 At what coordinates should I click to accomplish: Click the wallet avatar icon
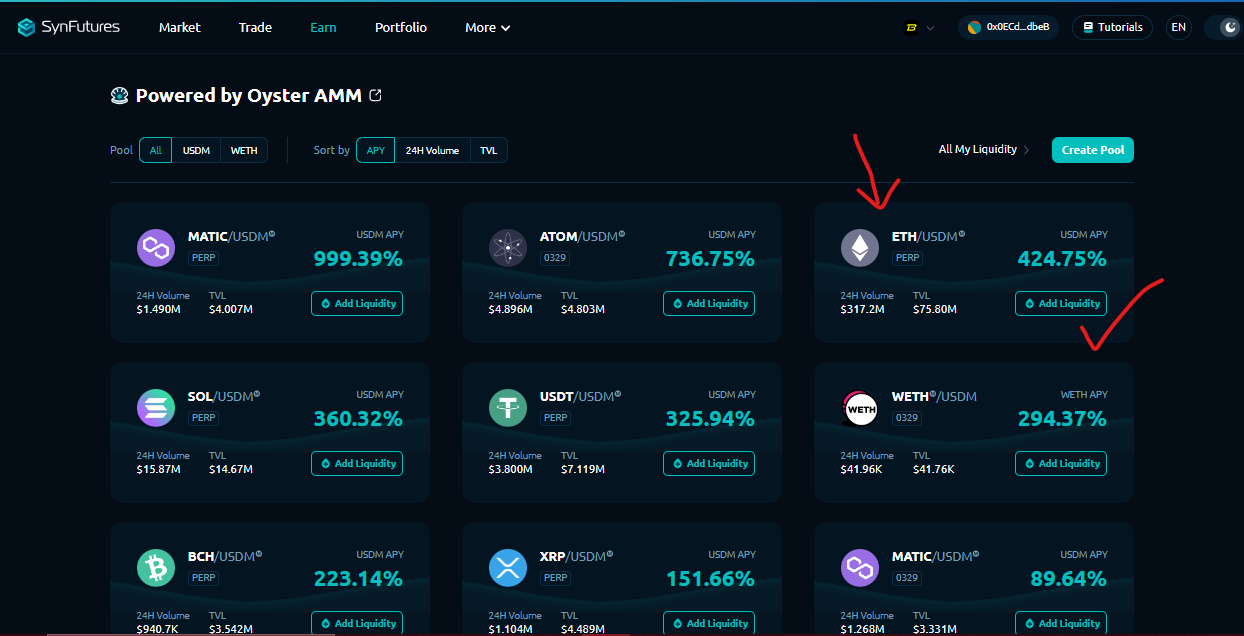[975, 27]
